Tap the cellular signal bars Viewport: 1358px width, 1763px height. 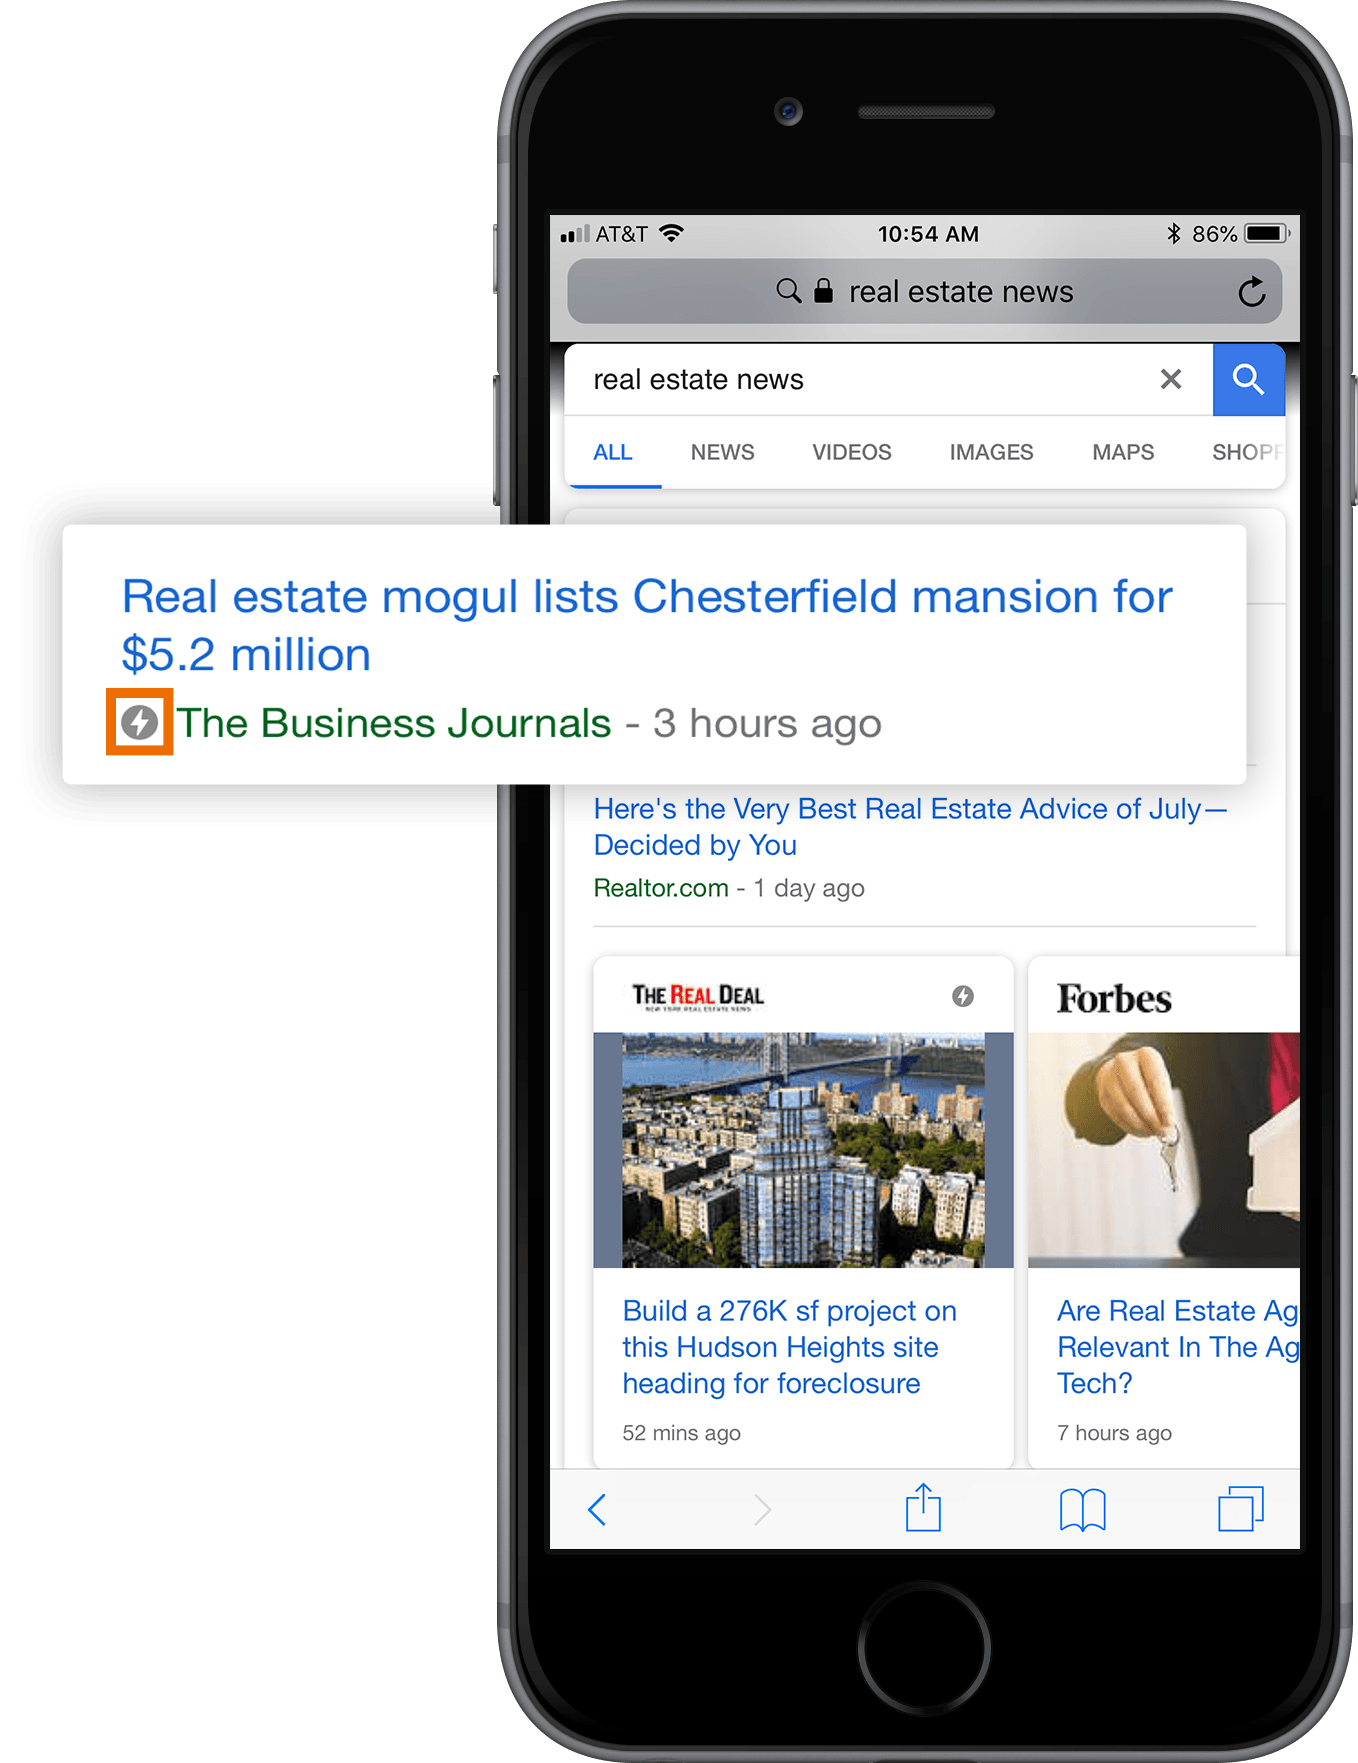575,234
